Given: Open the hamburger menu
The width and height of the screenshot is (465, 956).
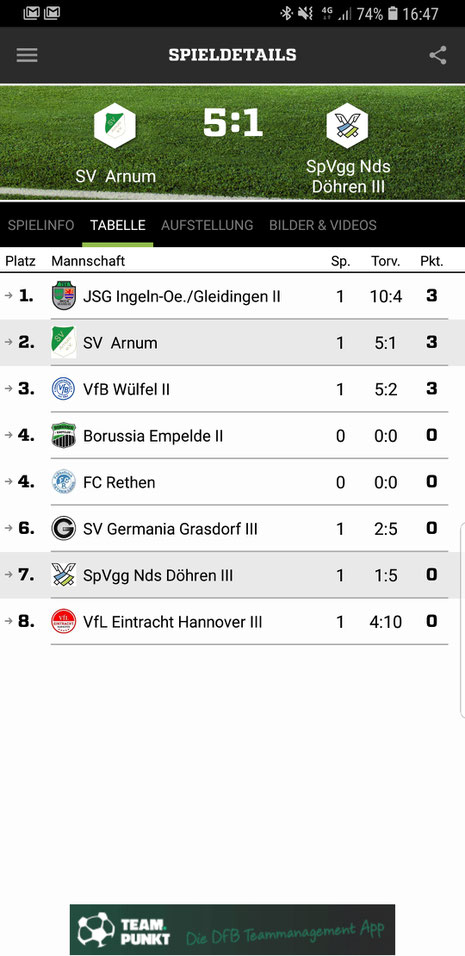Looking at the screenshot, I should click(27, 55).
